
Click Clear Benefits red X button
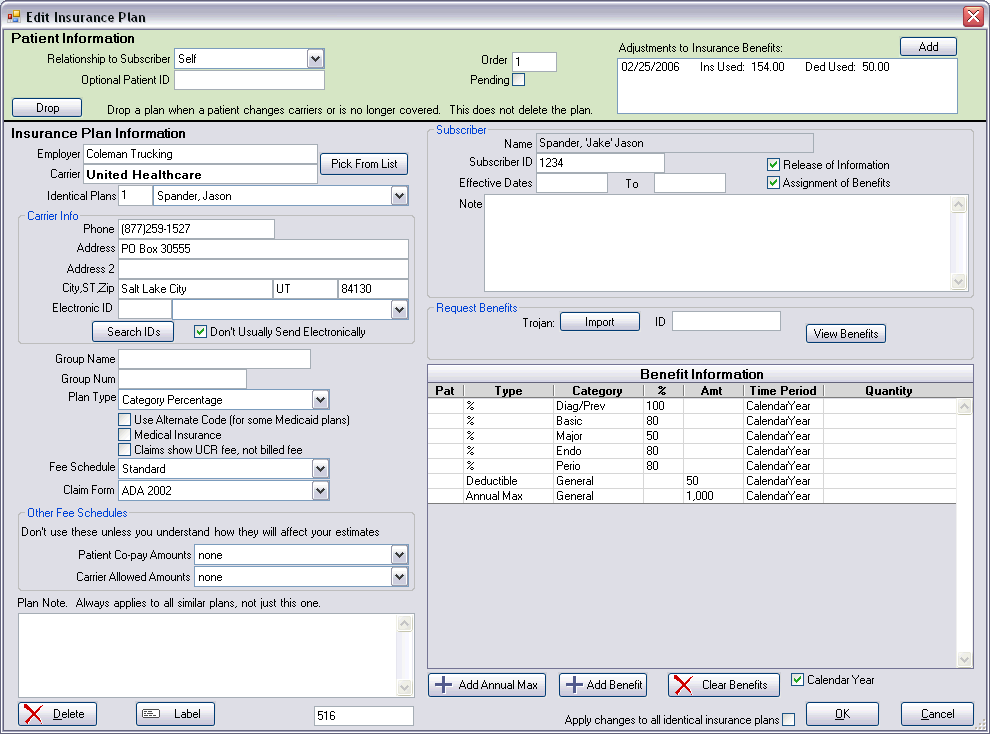[723, 685]
